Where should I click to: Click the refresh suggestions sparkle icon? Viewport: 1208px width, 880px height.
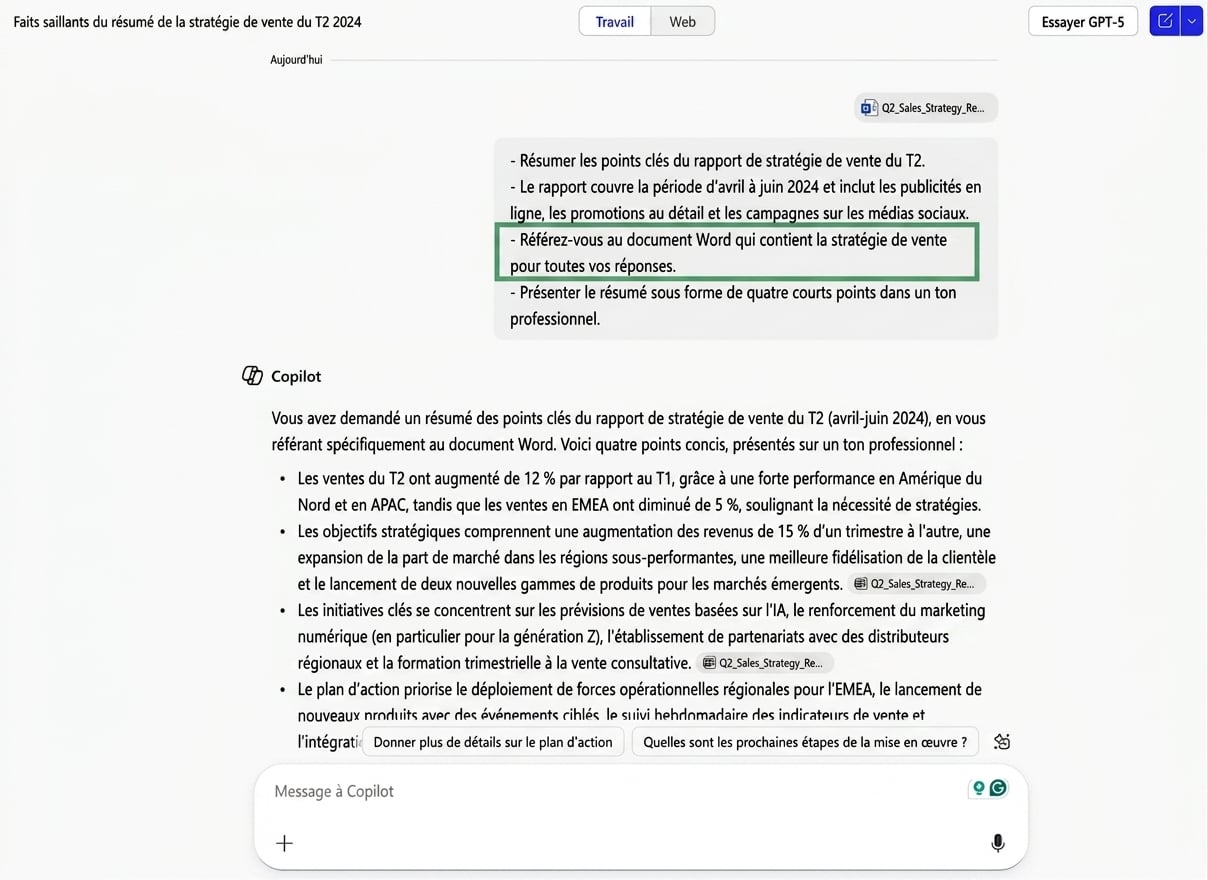coord(1002,741)
